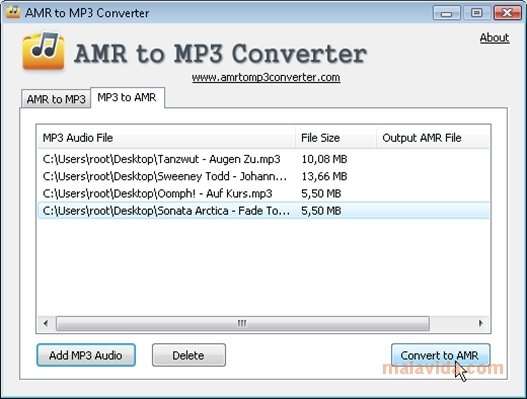
Task: Select the Sonata Arctica - Fade To... row
Action: [263, 210]
